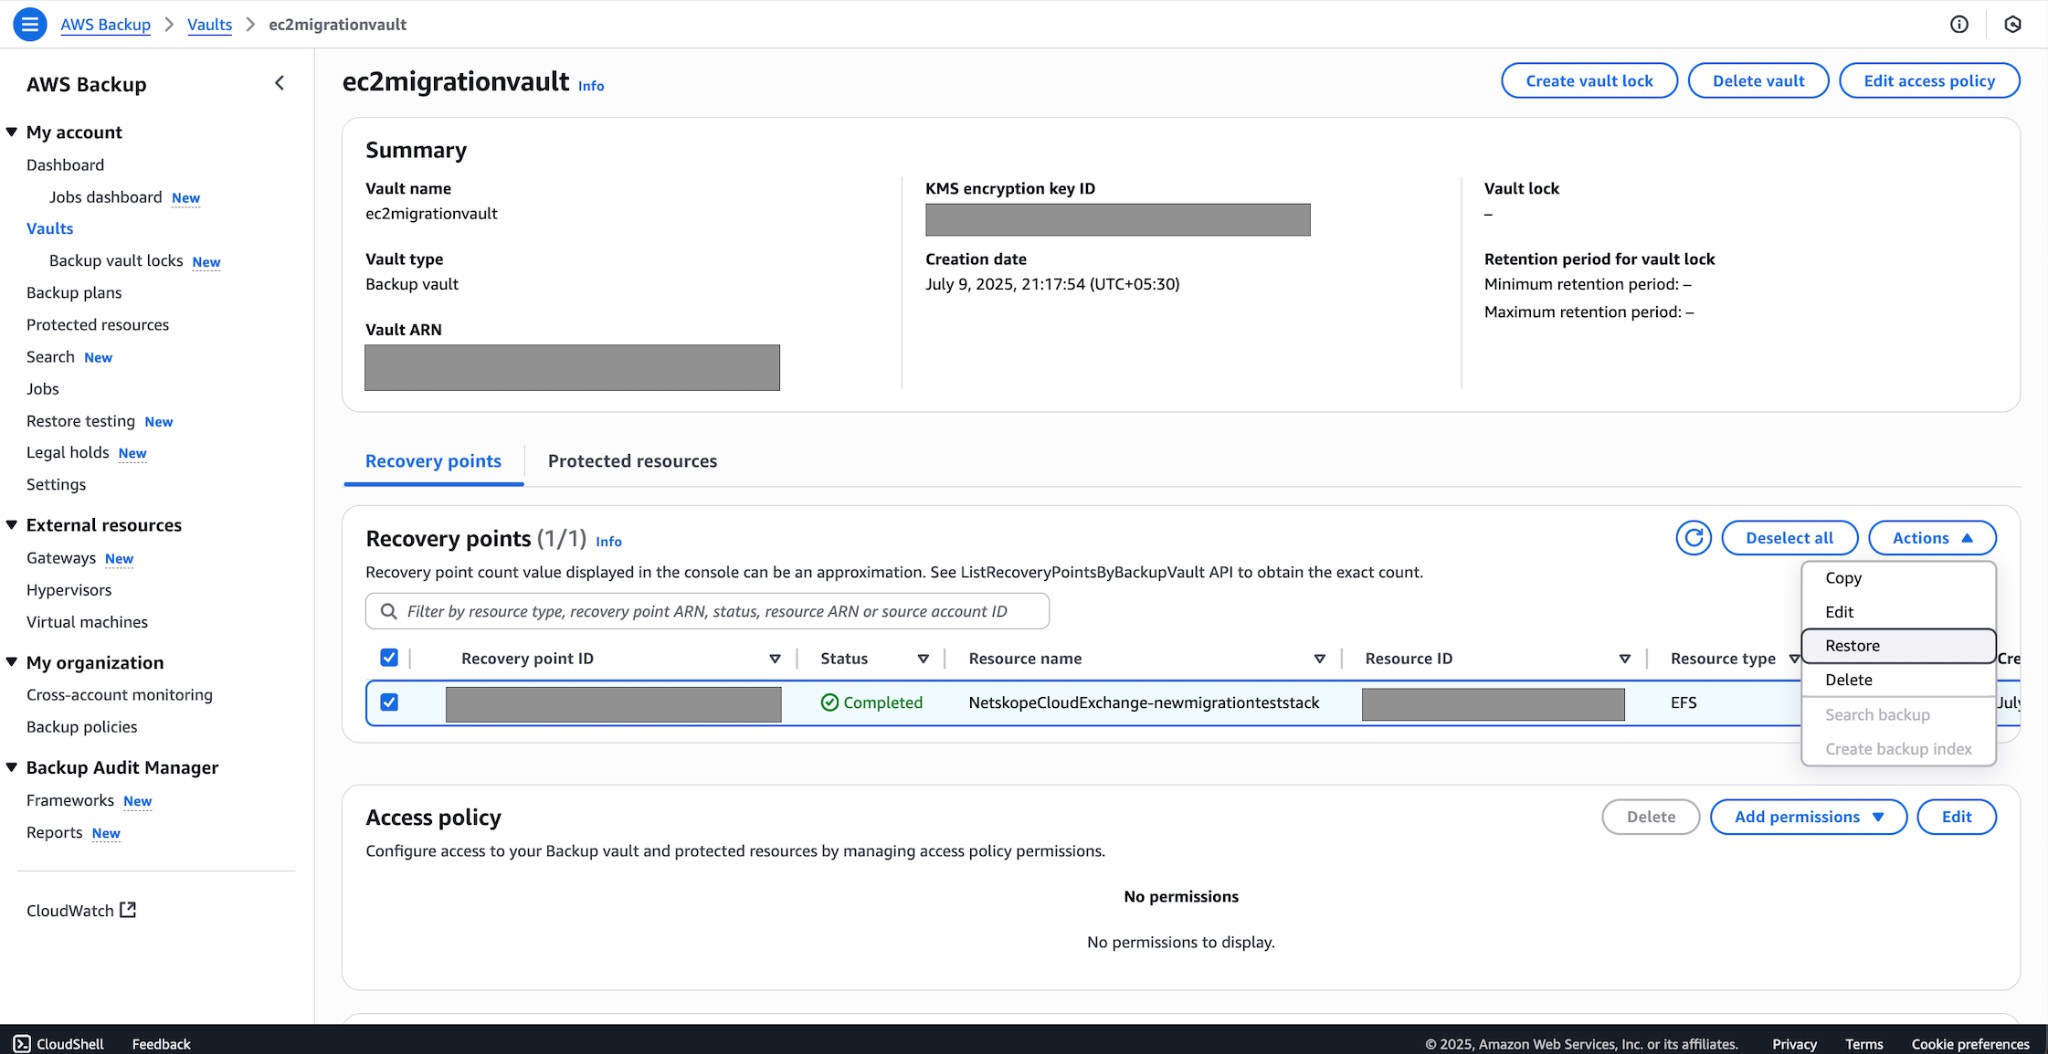Open Gateways in the sidebar
2048x1054 pixels.
61,558
